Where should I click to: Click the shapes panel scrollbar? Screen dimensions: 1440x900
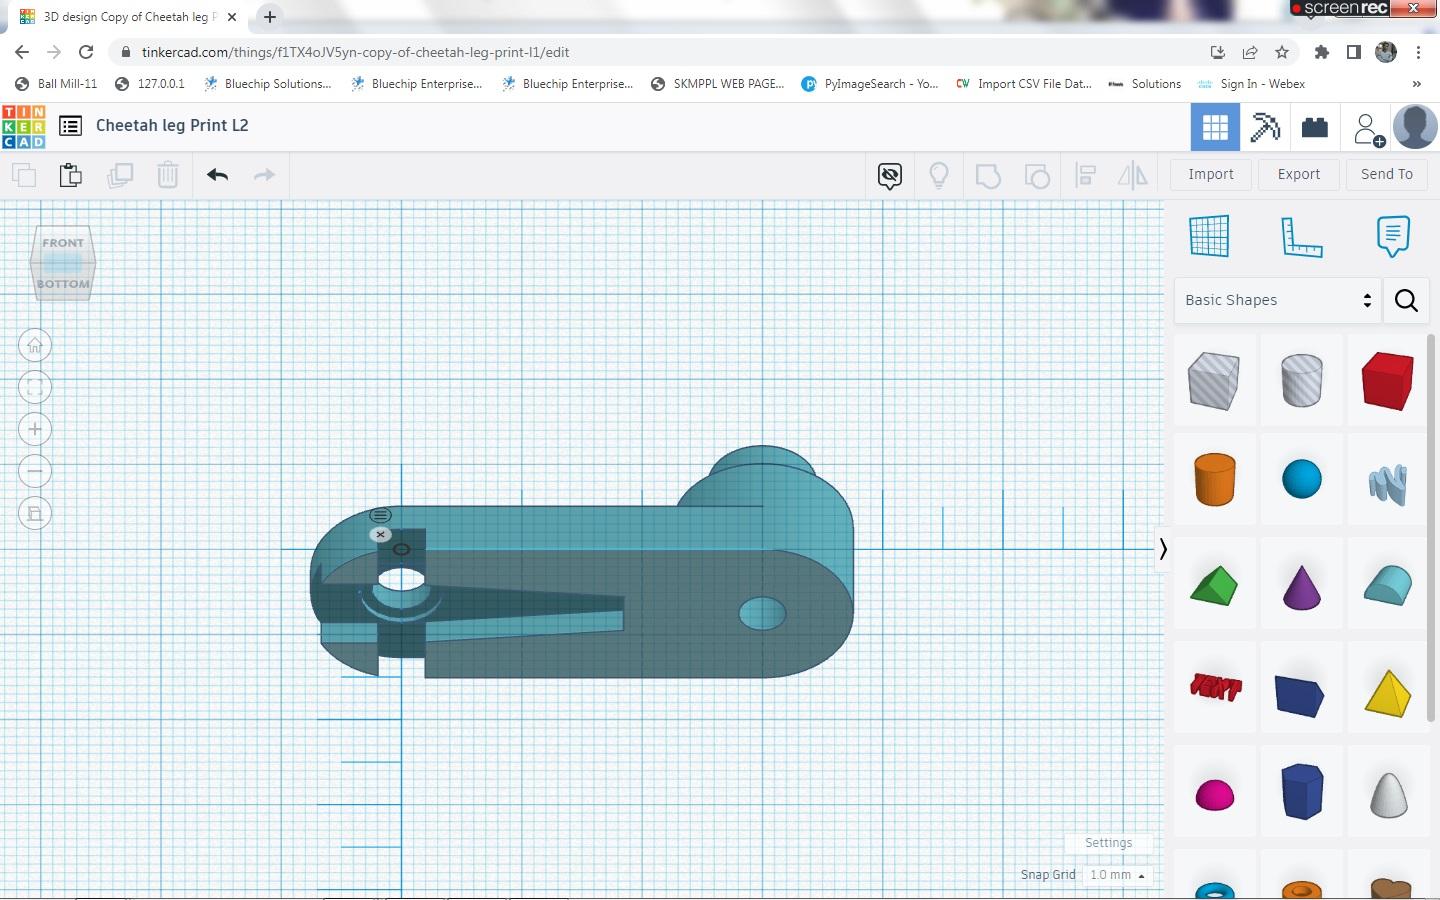pos(1431,527)
